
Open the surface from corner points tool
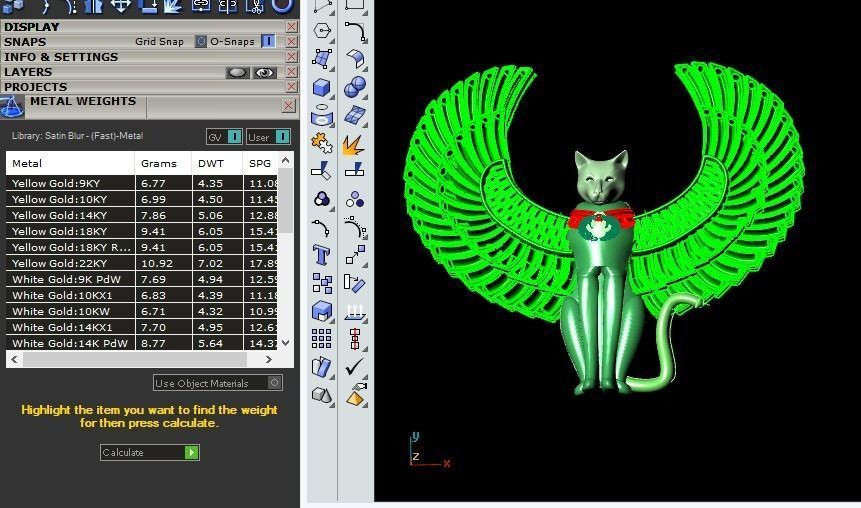[x=322, y=58]
